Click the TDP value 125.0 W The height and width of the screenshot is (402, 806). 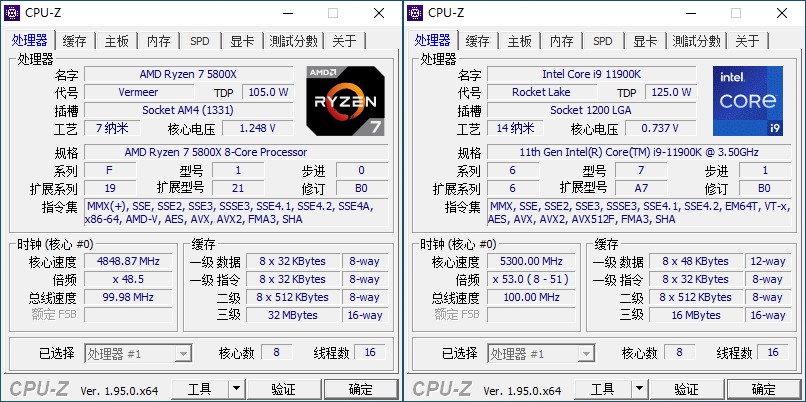pos(671,92)
